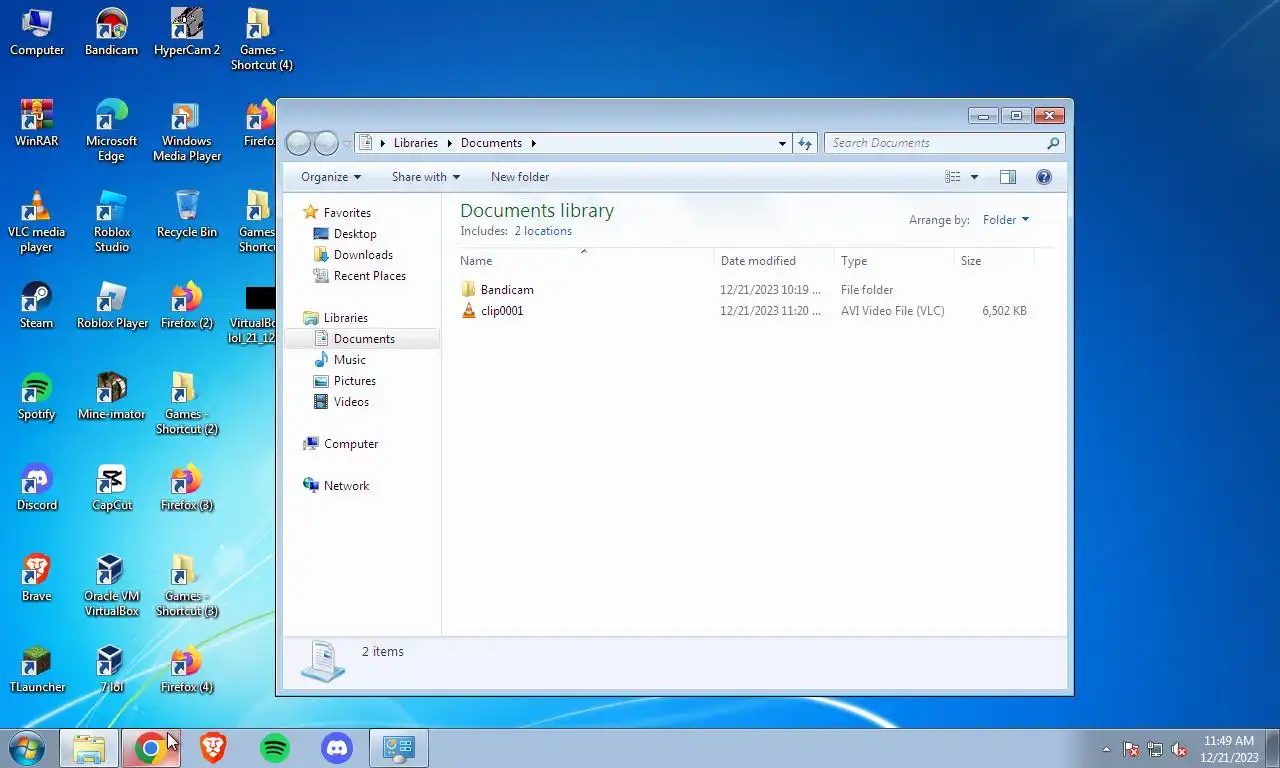Select the '7 lol' desktop icon

(x=112, y=669)
